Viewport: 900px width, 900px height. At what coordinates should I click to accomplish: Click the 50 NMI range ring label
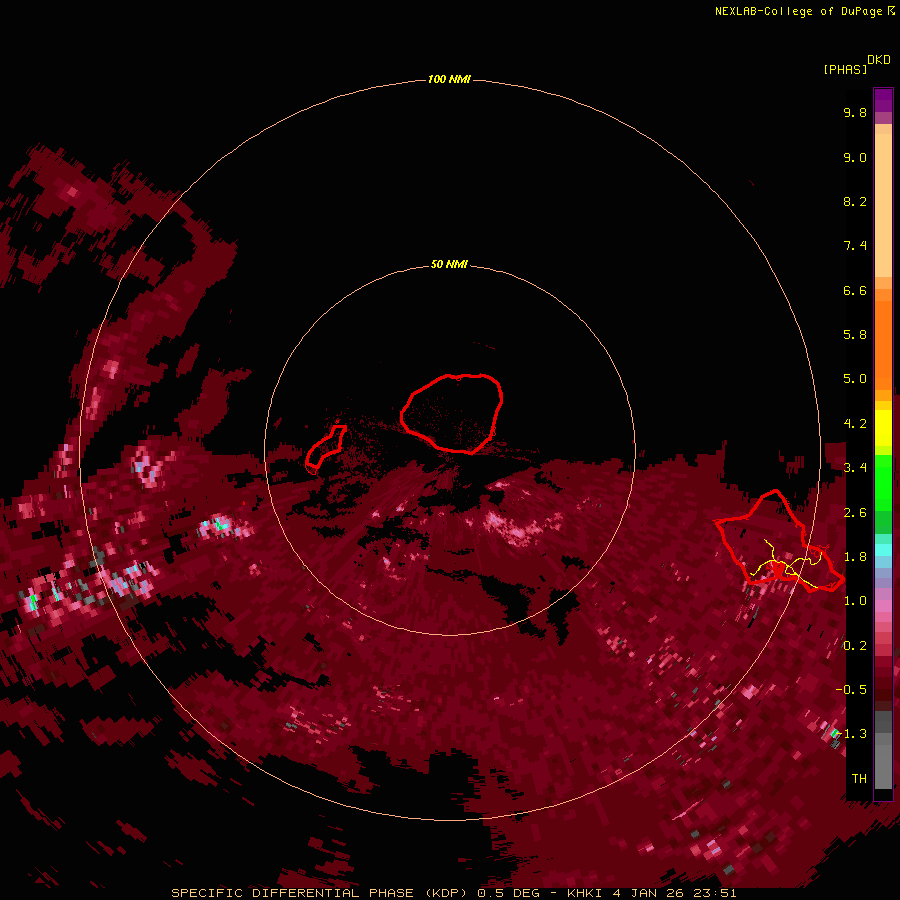click(449, 264)
